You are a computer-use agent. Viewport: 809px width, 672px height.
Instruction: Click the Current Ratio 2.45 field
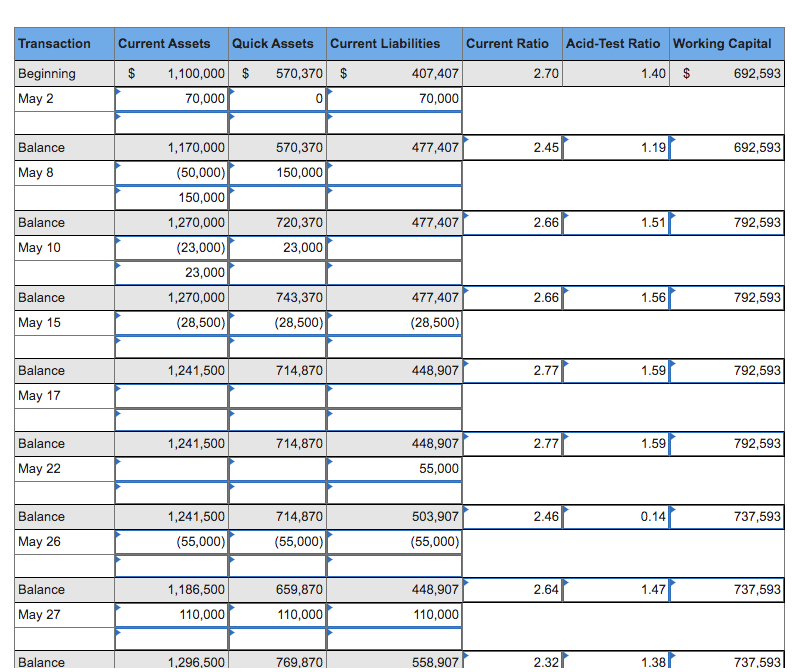tap(512, 148)
